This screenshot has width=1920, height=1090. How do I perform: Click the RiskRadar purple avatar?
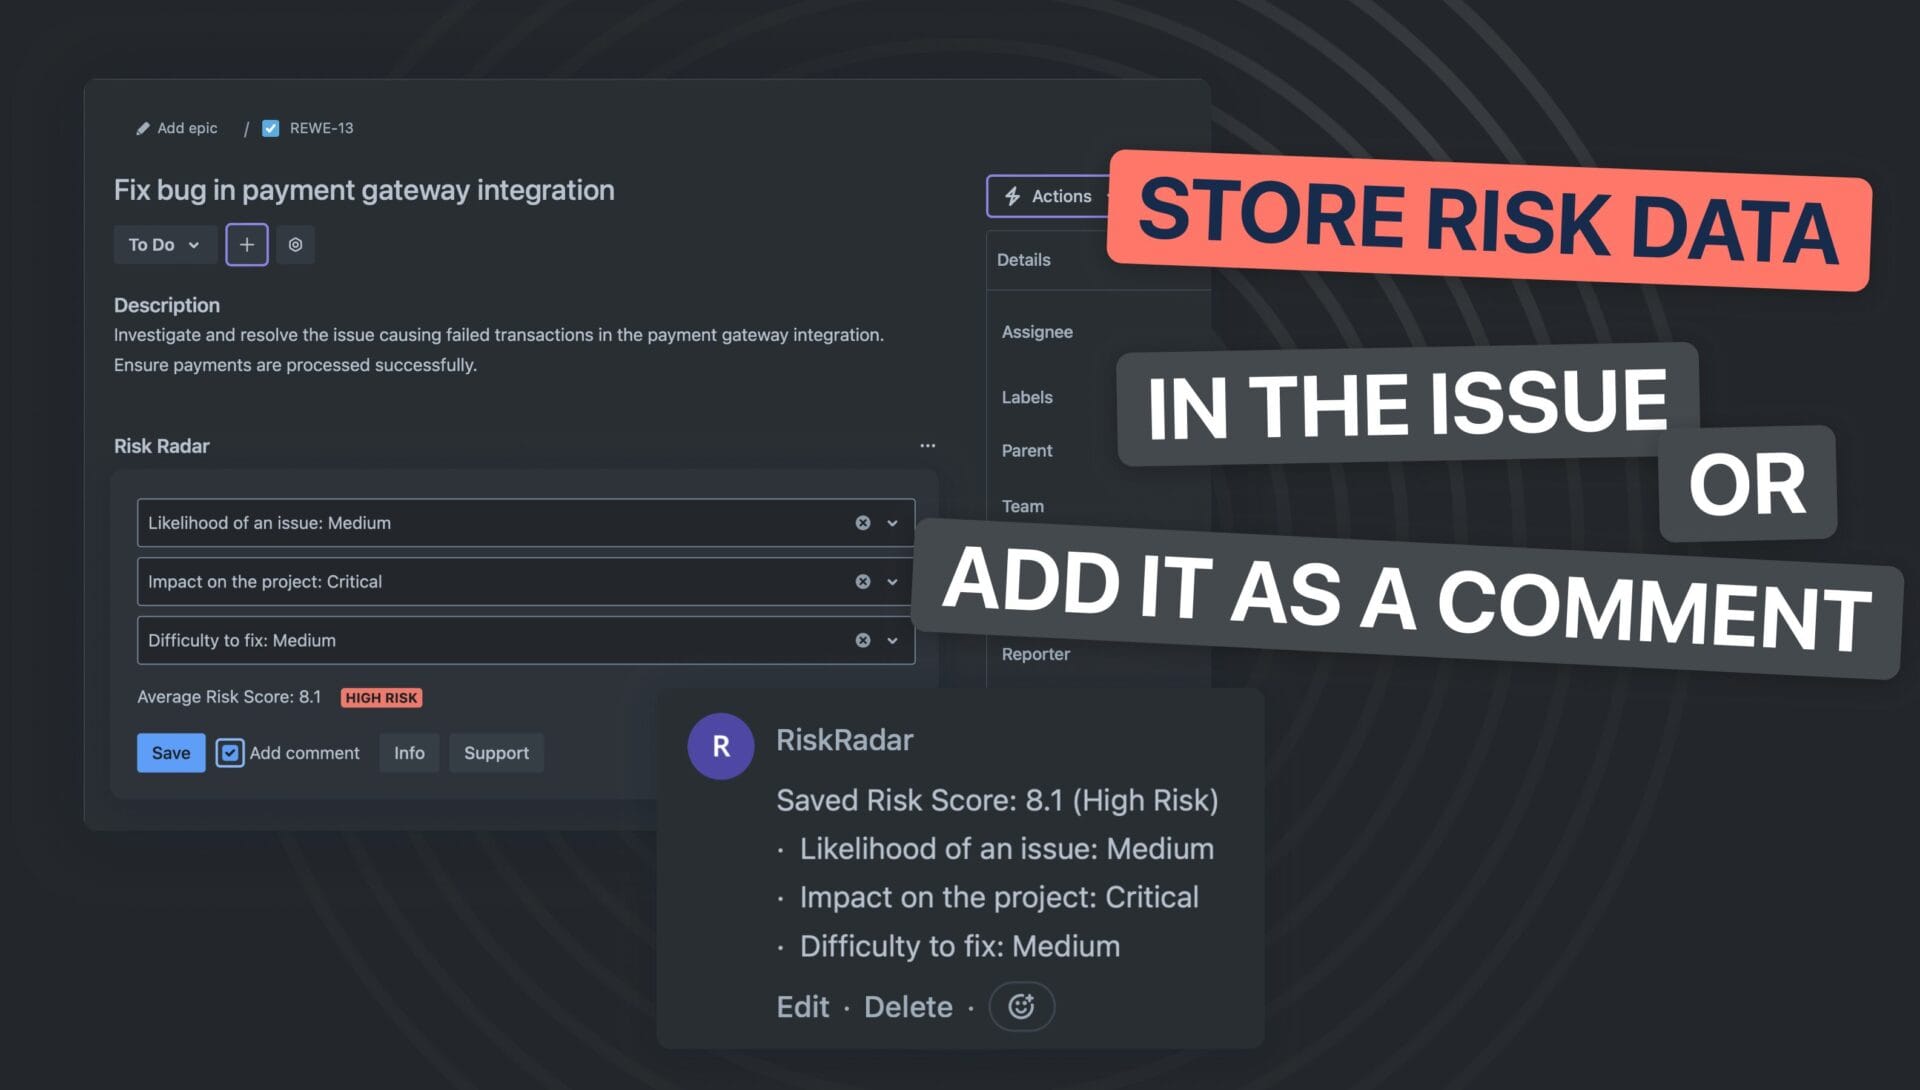tap(720, 746)
